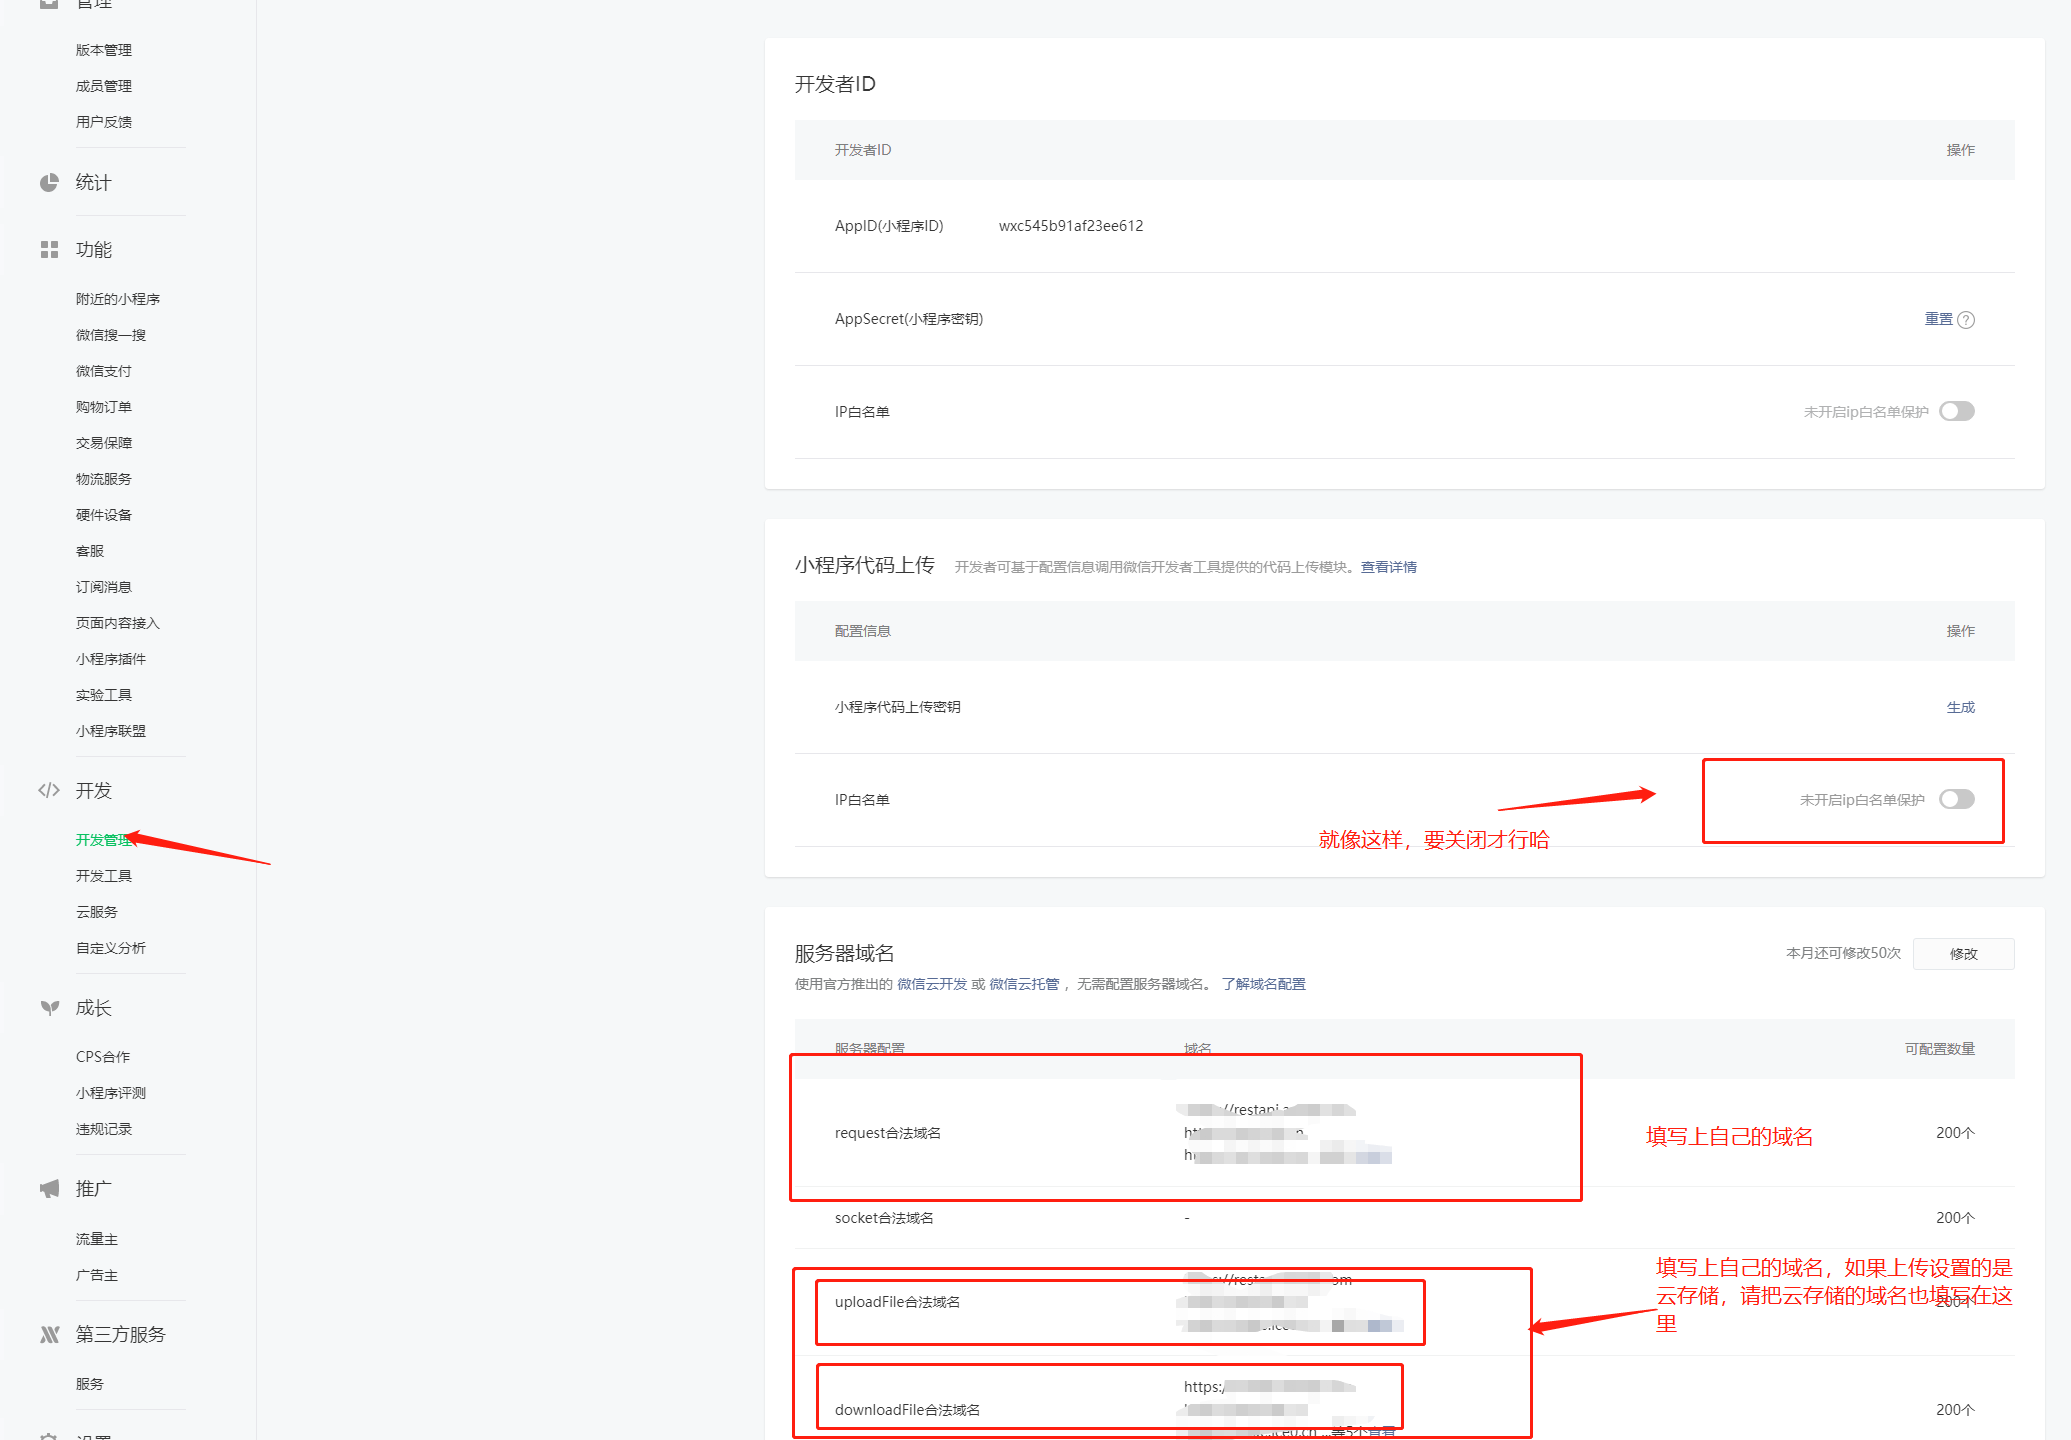Toggle IP whitelist switch under 开发者ID
This screenshot has width=2071, height=1440.
pos(1956,412)
